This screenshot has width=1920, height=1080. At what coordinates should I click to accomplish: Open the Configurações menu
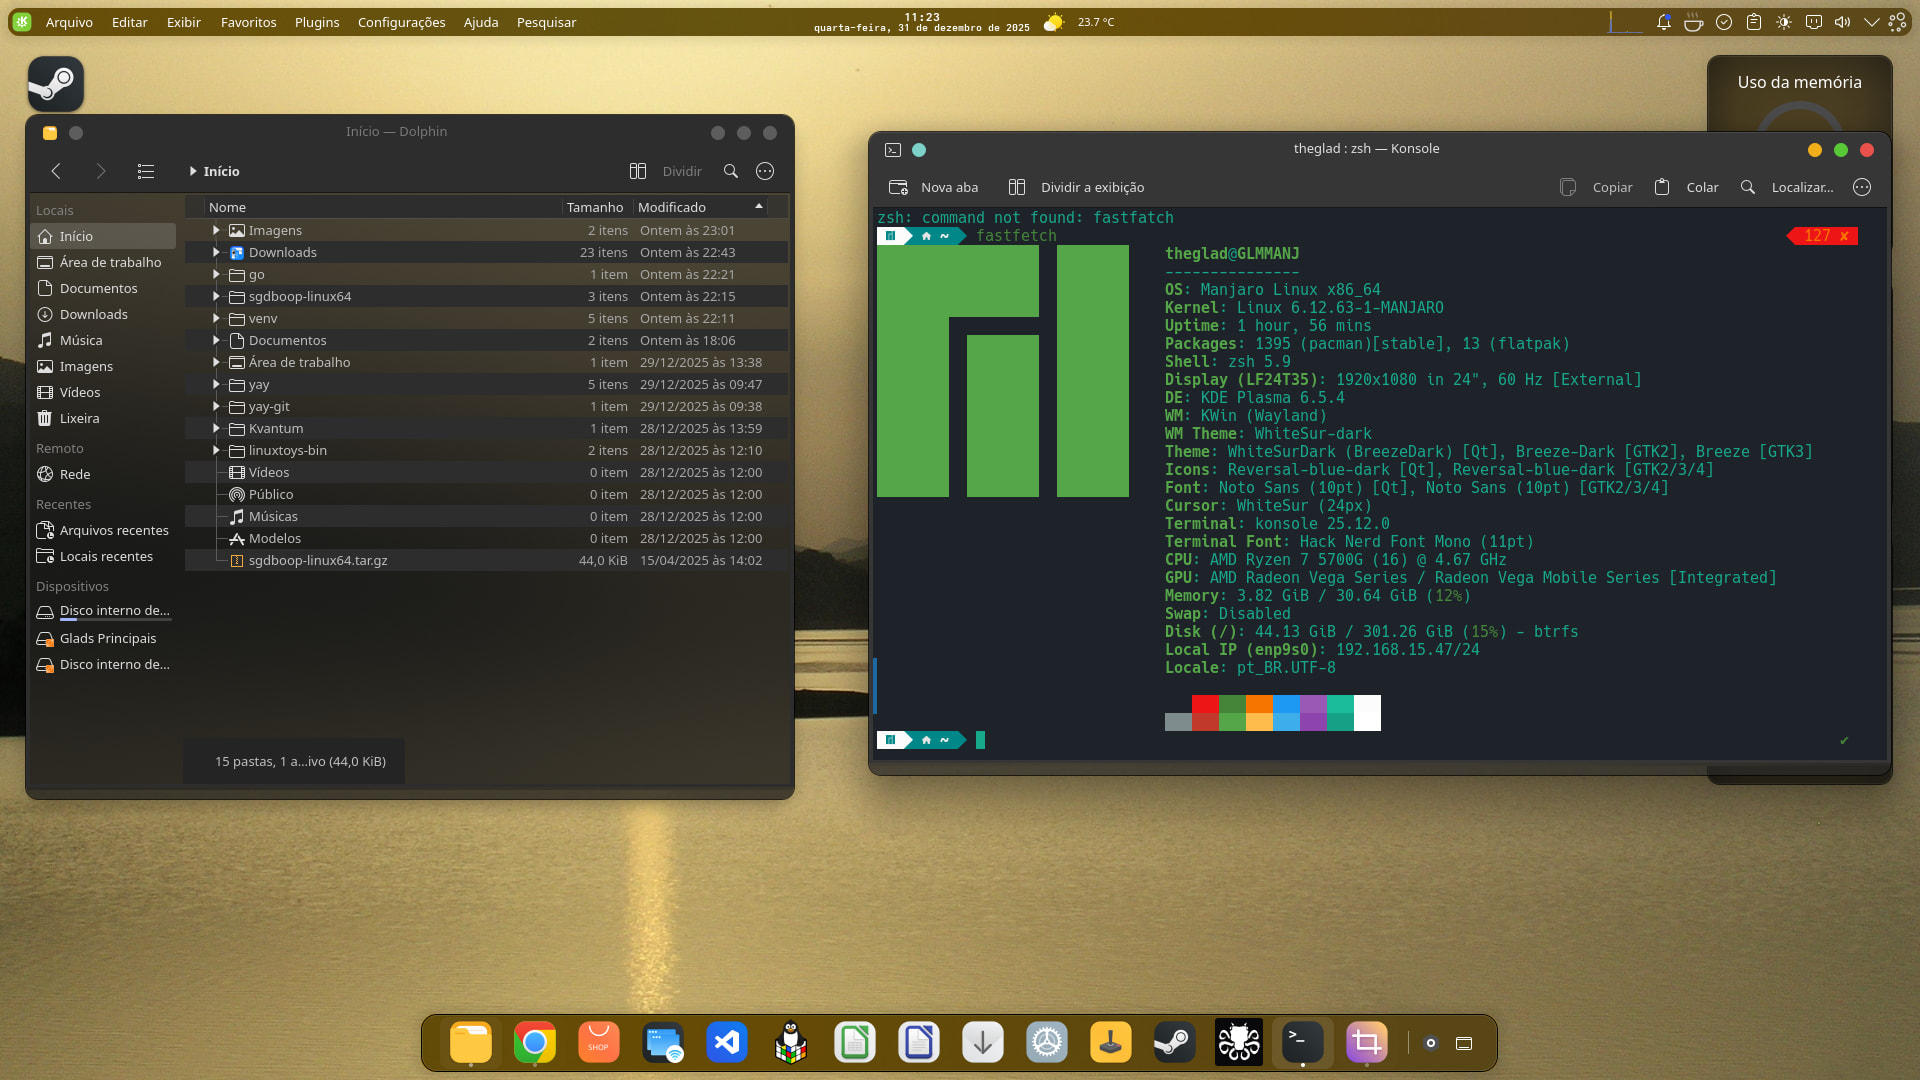tap(401, 22)
